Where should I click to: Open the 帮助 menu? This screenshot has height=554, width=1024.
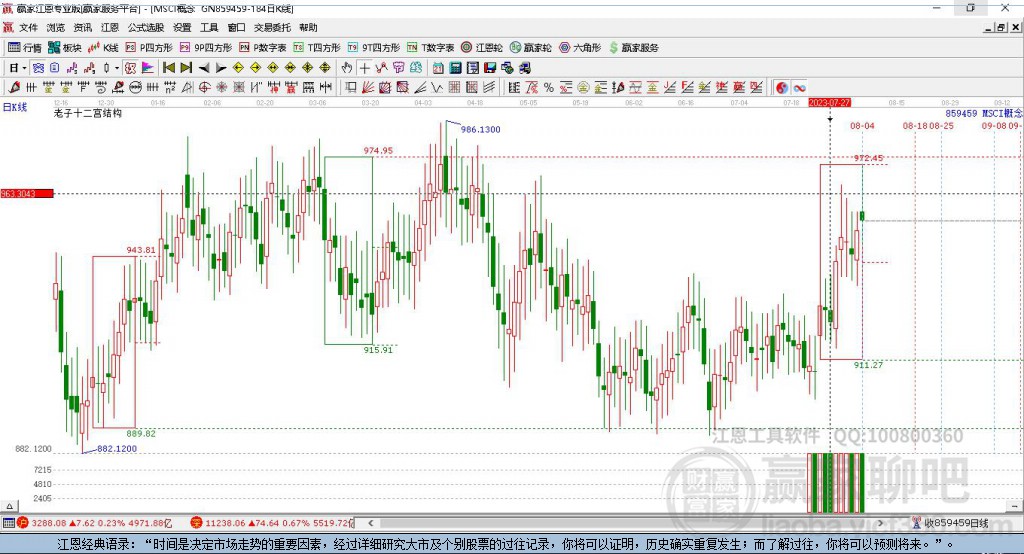[x=308, y=27]
